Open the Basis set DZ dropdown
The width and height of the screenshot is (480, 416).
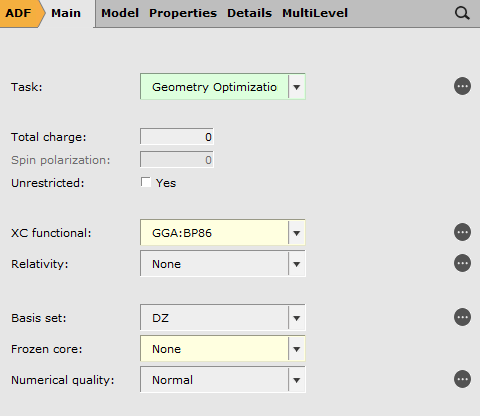[223, 318]
